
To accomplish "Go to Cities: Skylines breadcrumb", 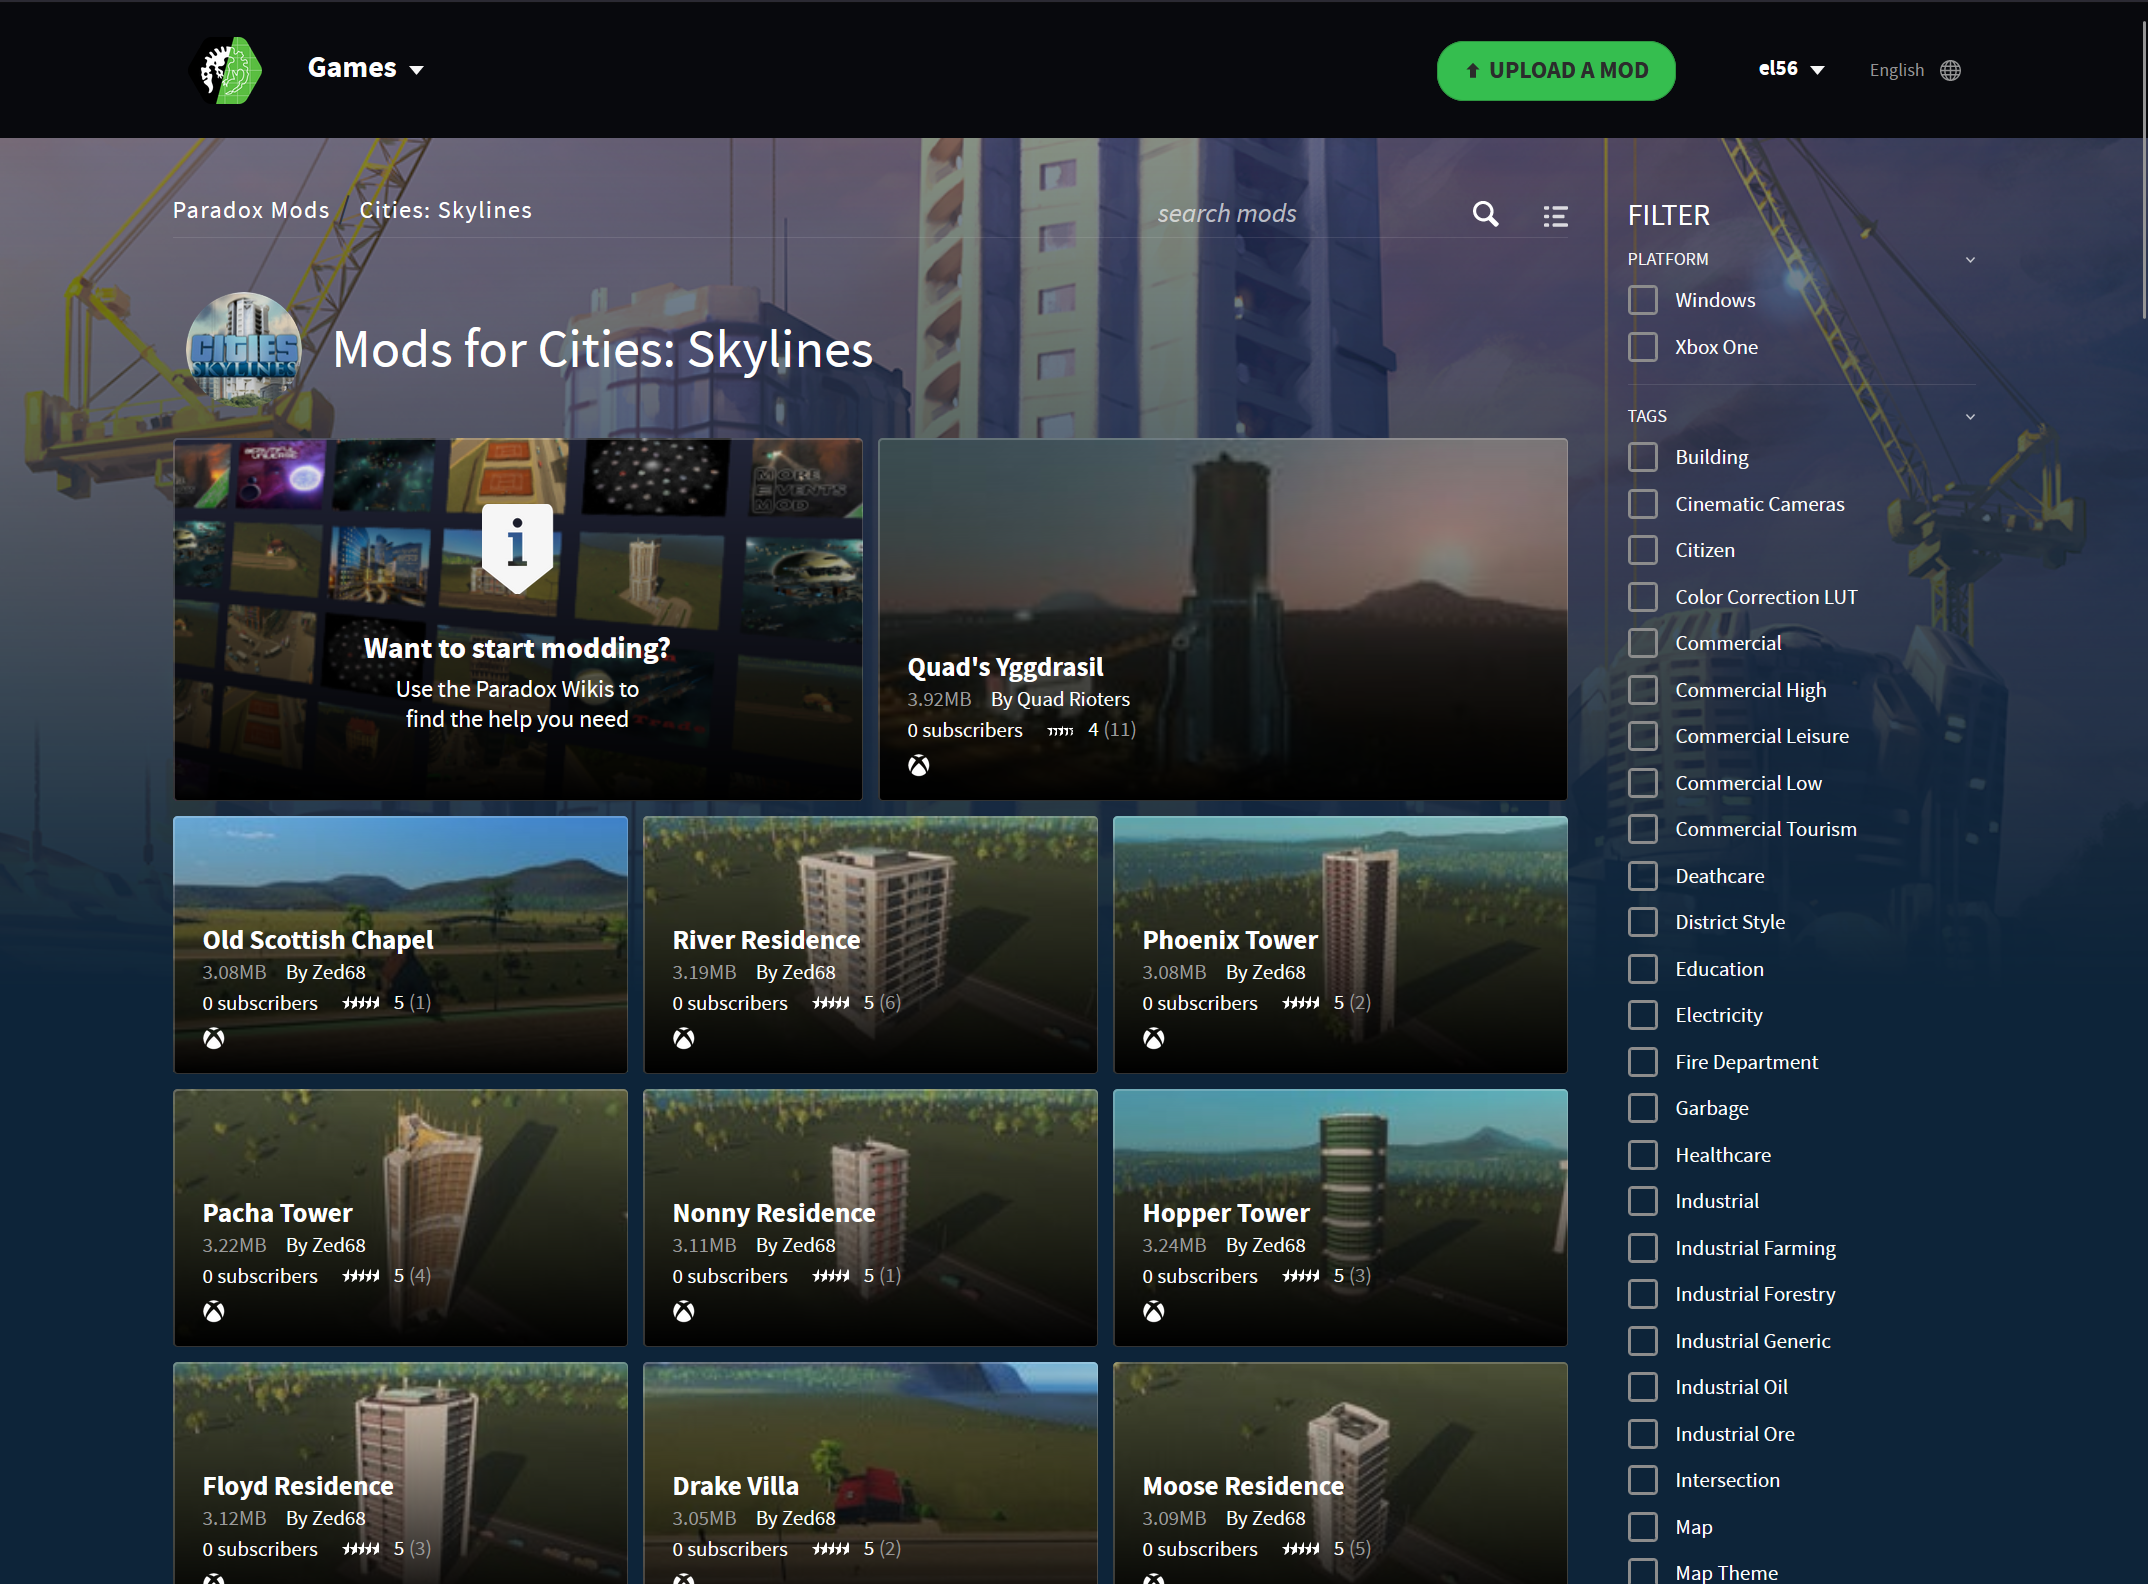I will 445,210.
